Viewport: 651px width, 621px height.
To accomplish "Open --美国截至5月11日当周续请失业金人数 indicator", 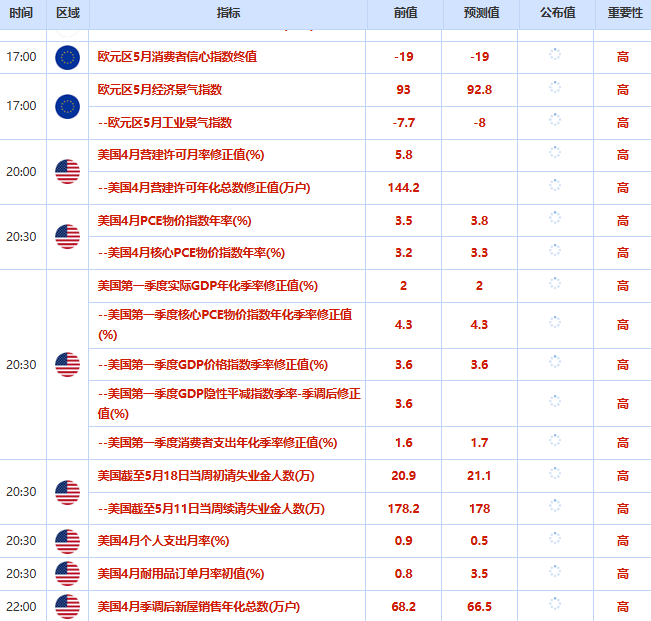I will tap(211, 509).
